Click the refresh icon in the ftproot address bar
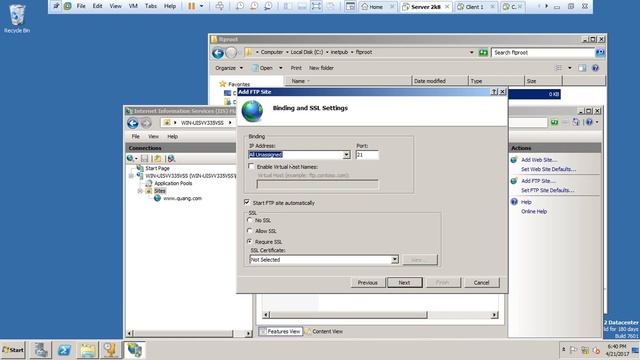 (x=483, y=52)
